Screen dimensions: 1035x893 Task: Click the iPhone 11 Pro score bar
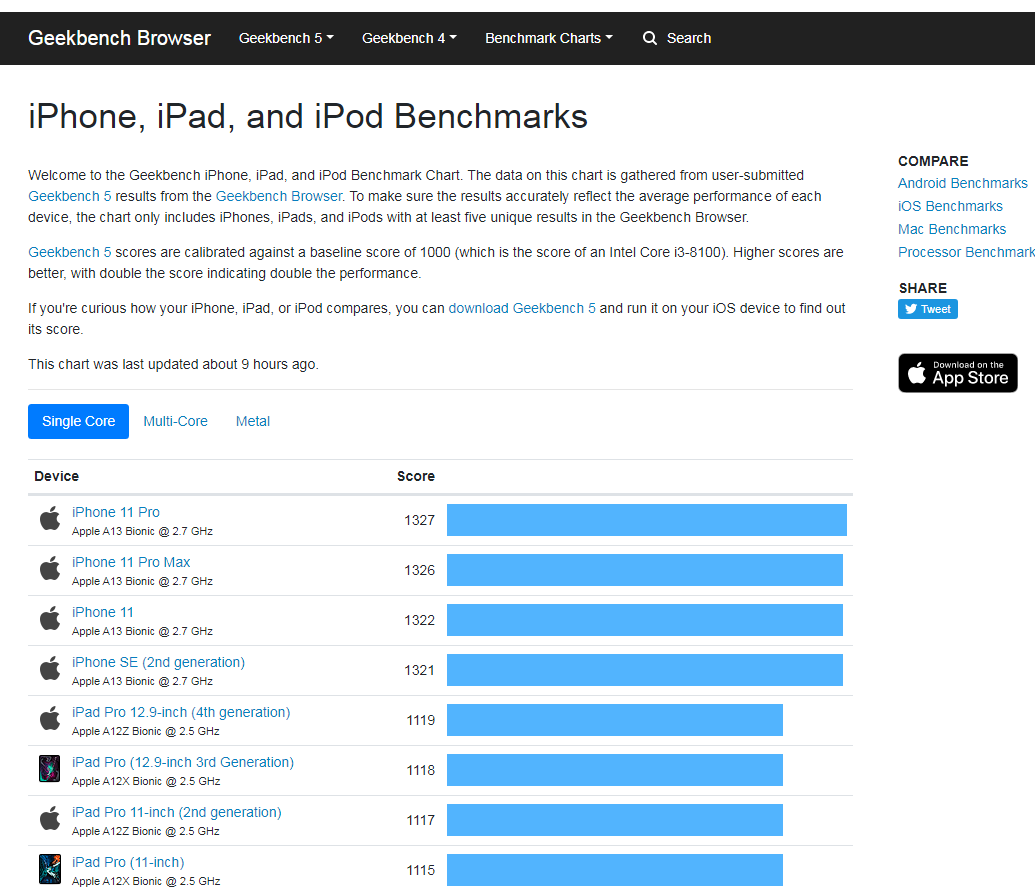[646, 520]
